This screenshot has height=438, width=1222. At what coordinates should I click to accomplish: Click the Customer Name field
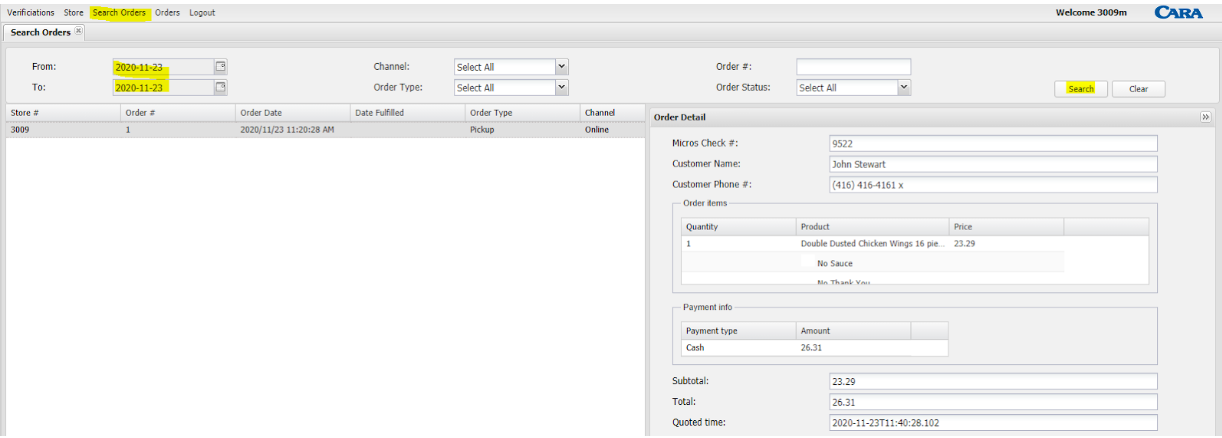[x=993, y=164]
